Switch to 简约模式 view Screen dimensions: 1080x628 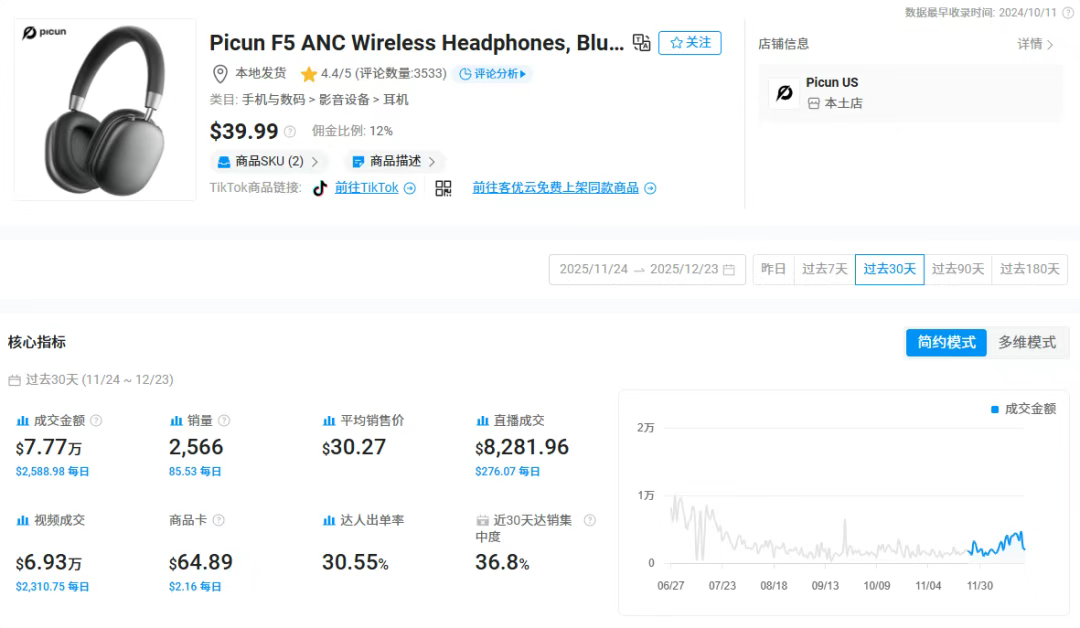coord(946,342)
